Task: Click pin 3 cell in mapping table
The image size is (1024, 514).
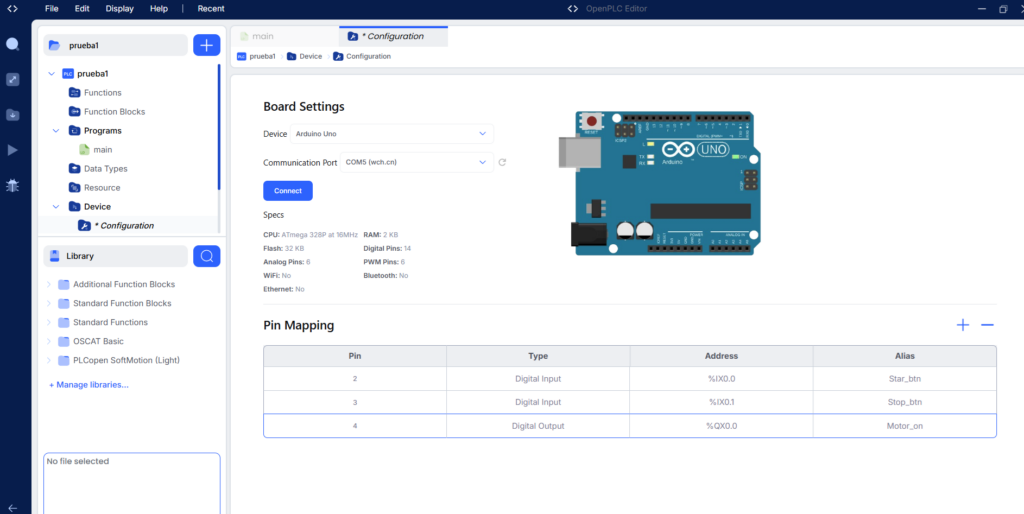Action: pos(355,402)
